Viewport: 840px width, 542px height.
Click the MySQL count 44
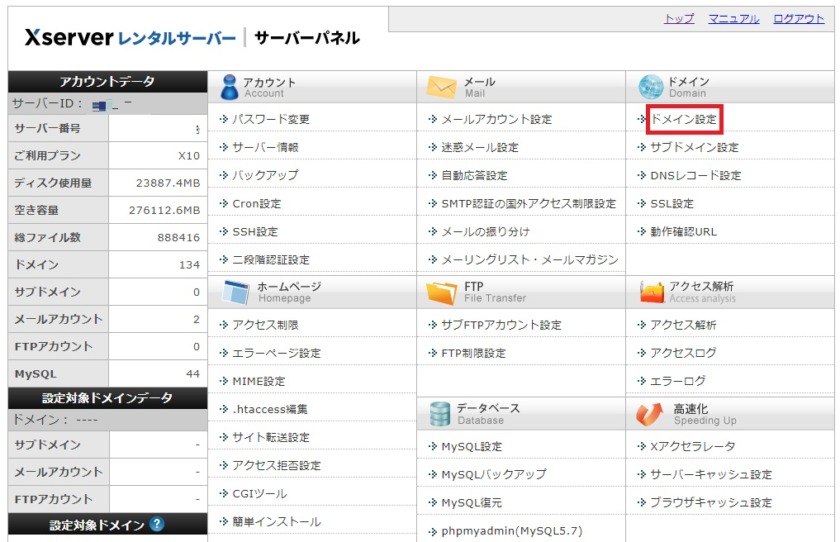tap(193, 373)
